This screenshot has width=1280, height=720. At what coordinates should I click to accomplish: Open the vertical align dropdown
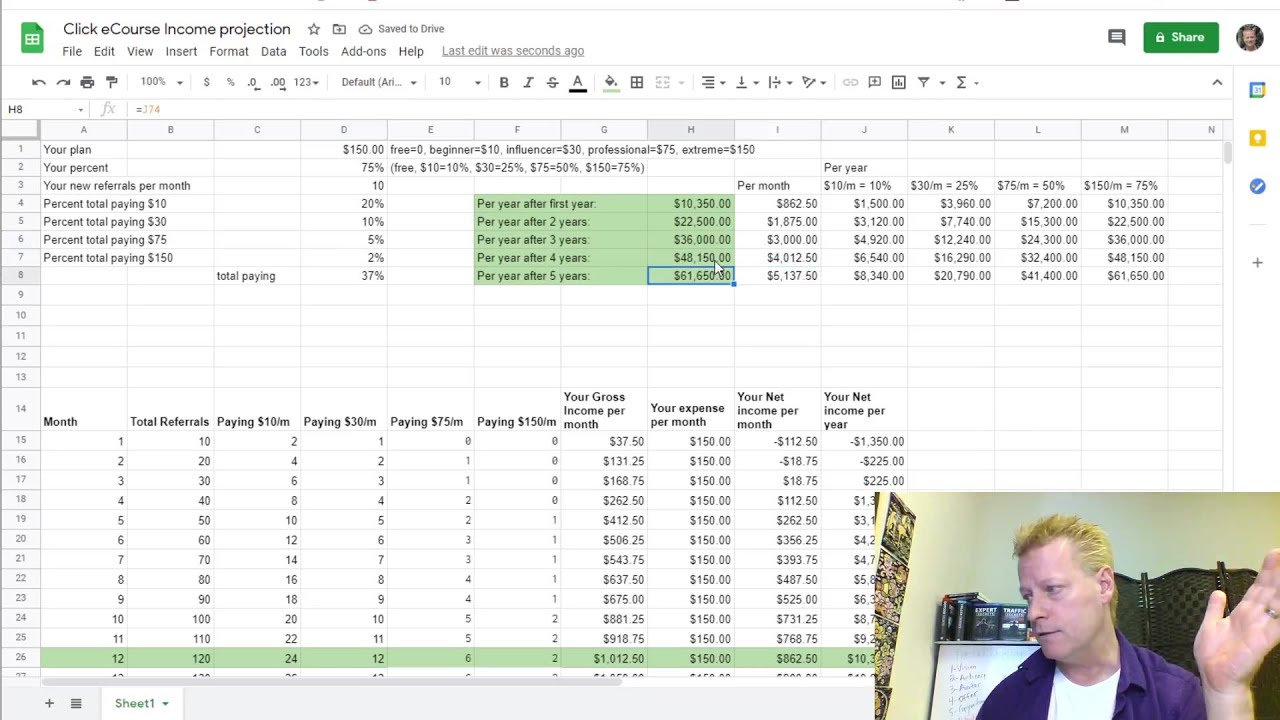point(745,82)
